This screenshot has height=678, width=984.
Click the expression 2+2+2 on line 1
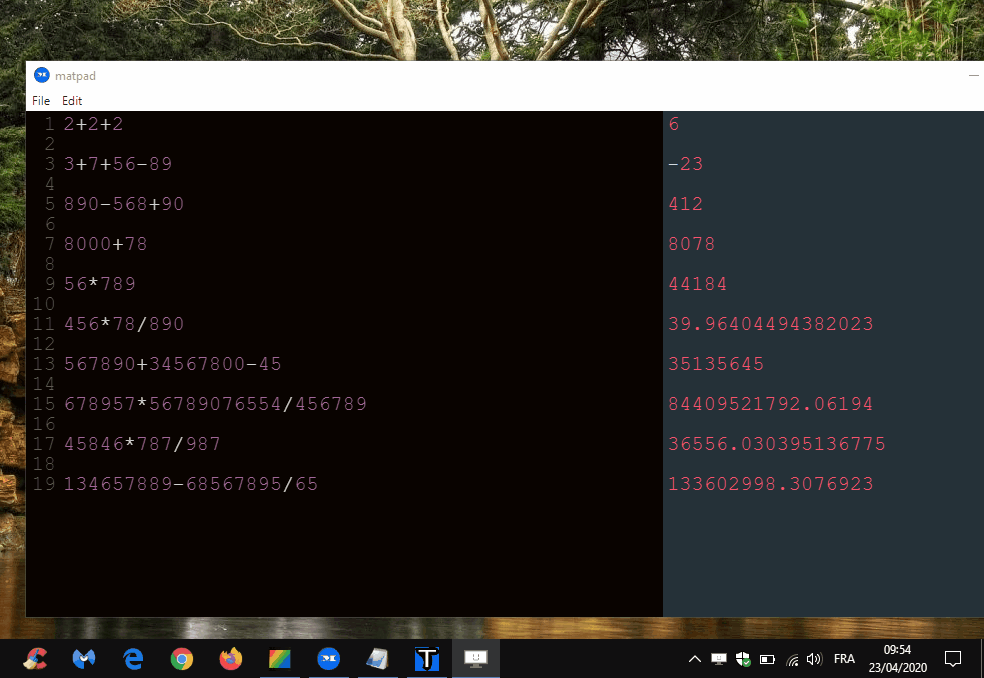point(94,124)
